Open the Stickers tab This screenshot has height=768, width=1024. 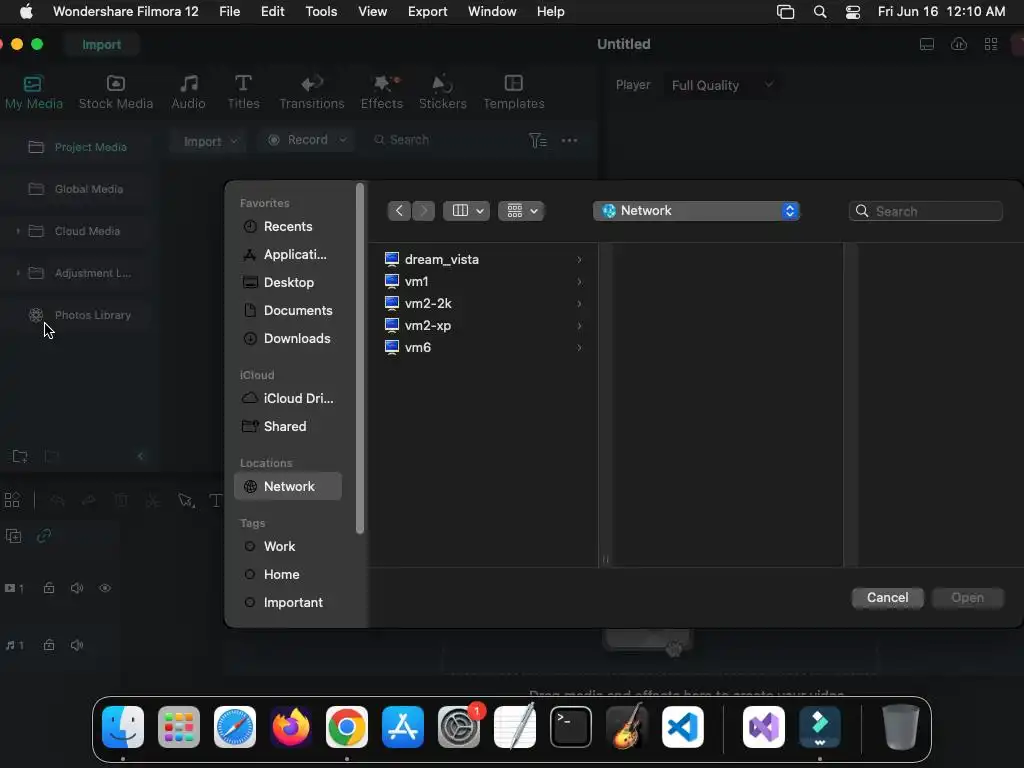[442, 92]
